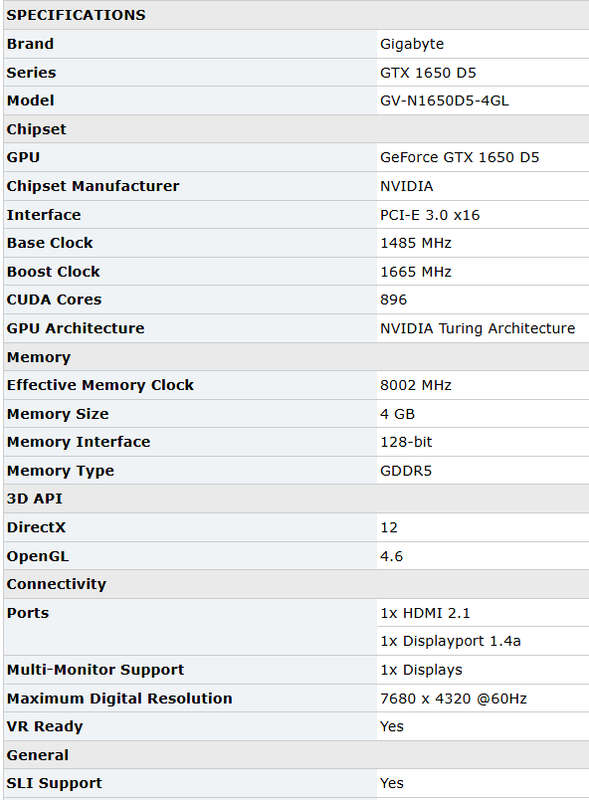Select the 1x HDMI 2.1 value

(x=425, y=613)
